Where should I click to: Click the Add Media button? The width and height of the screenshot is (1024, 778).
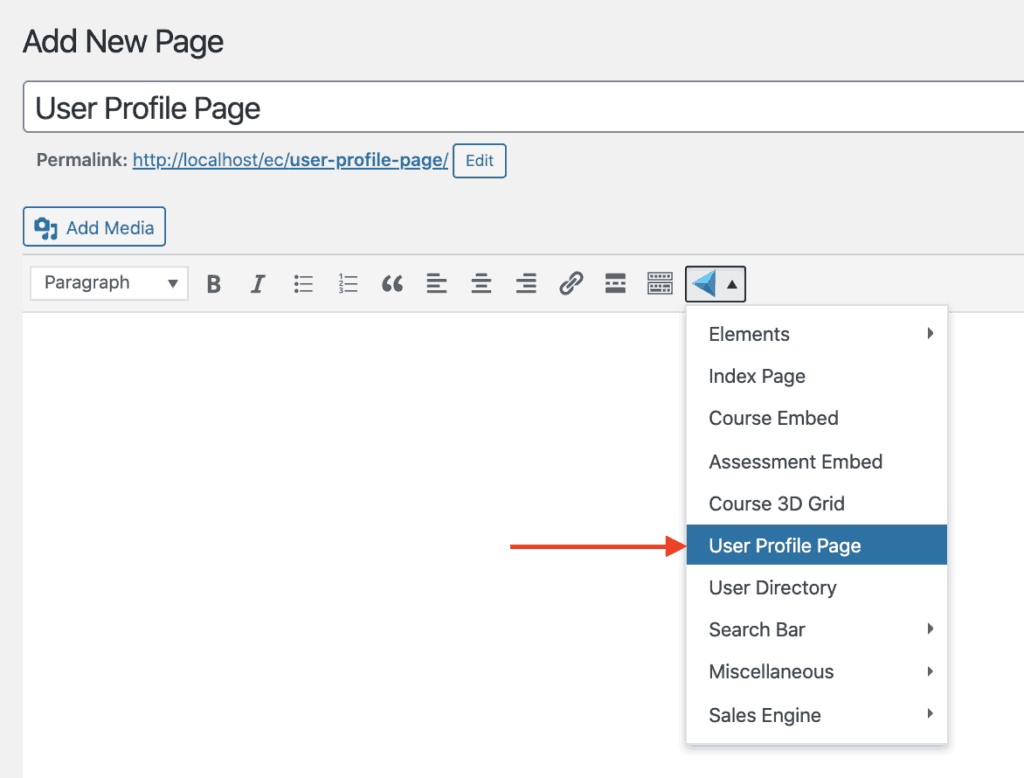click(94, 228)
